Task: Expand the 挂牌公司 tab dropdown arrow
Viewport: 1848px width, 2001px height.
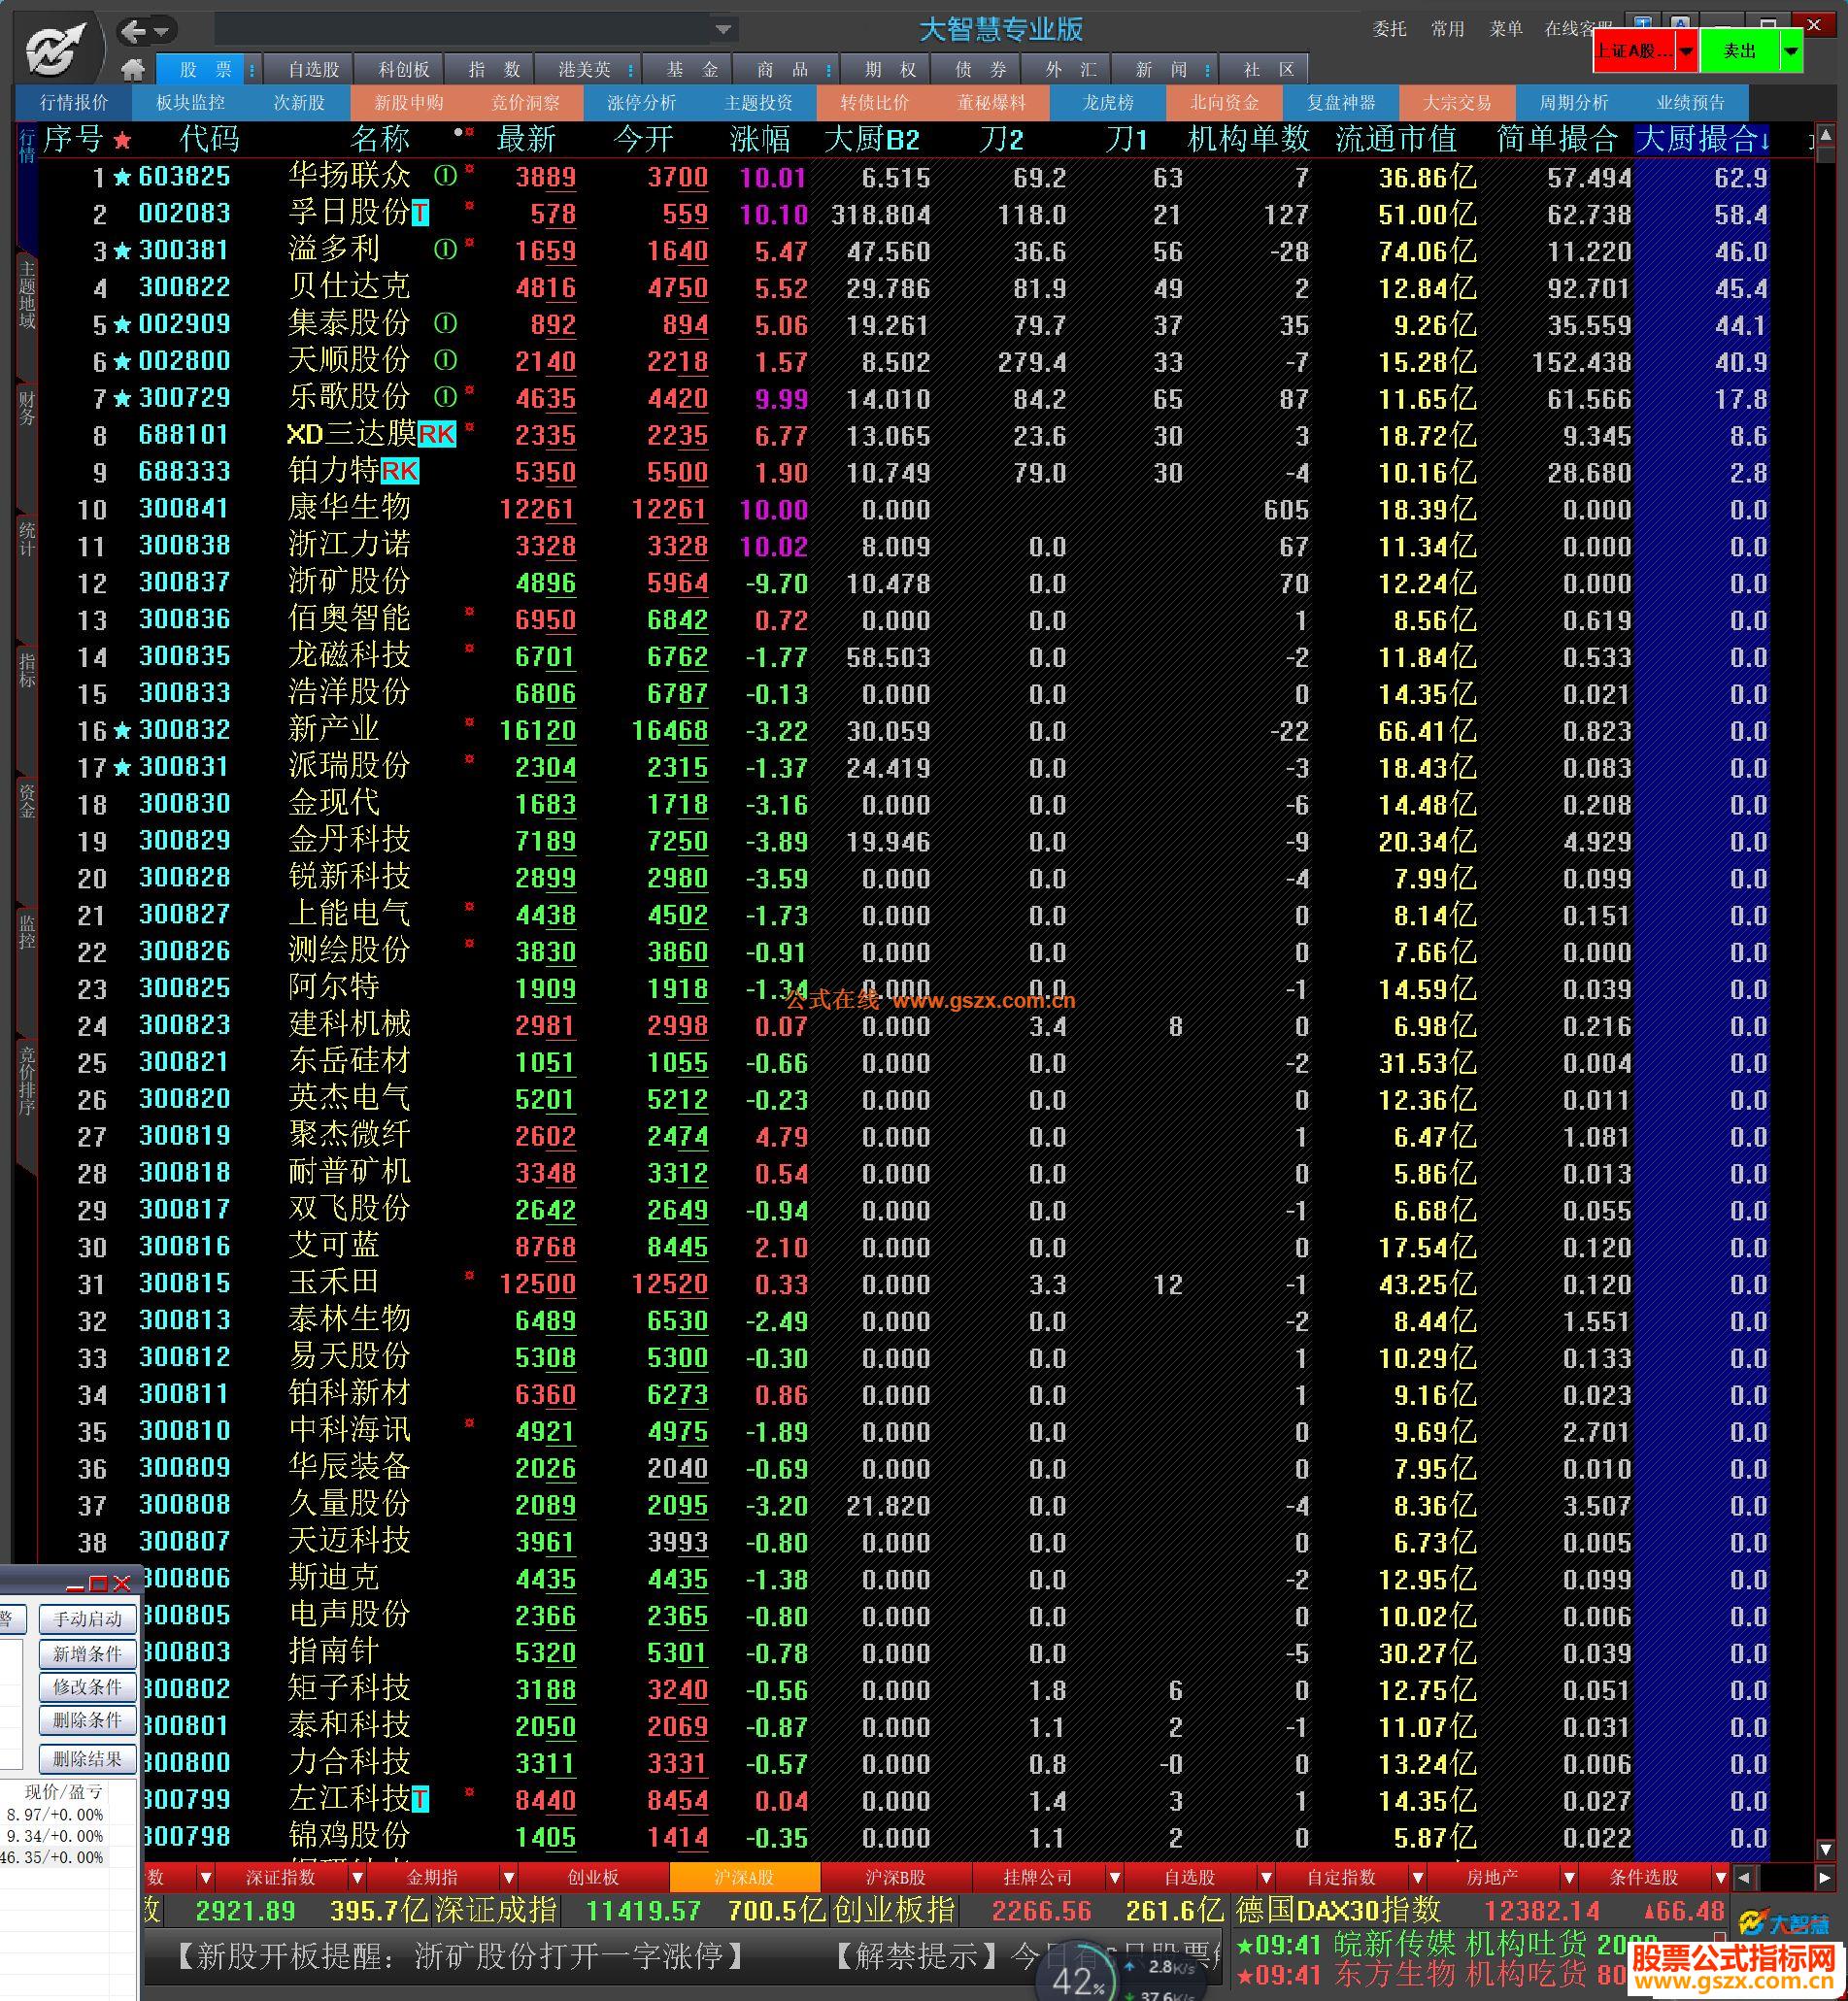Action: [1114, 1878]
